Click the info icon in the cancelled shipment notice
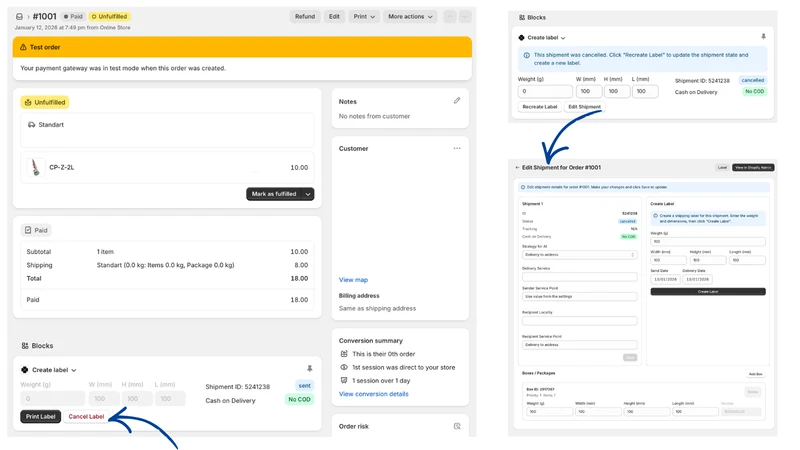Screen dimensions: 800x450 pyautogui.click(x=527, y=55)
